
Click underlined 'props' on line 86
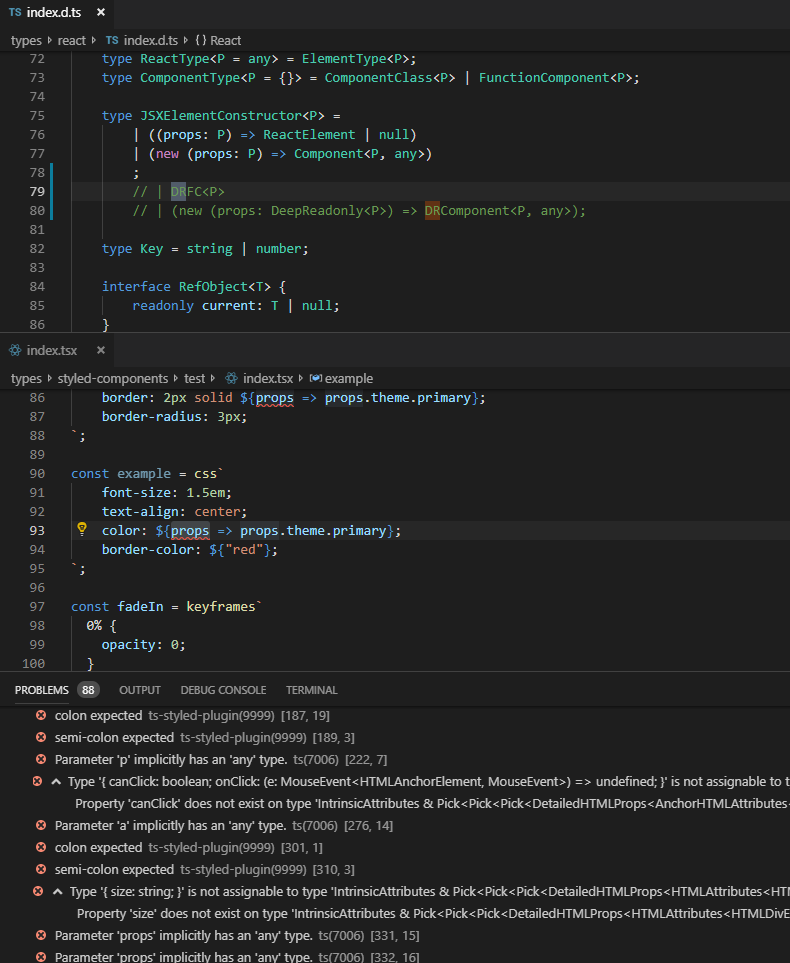(275, 398)
